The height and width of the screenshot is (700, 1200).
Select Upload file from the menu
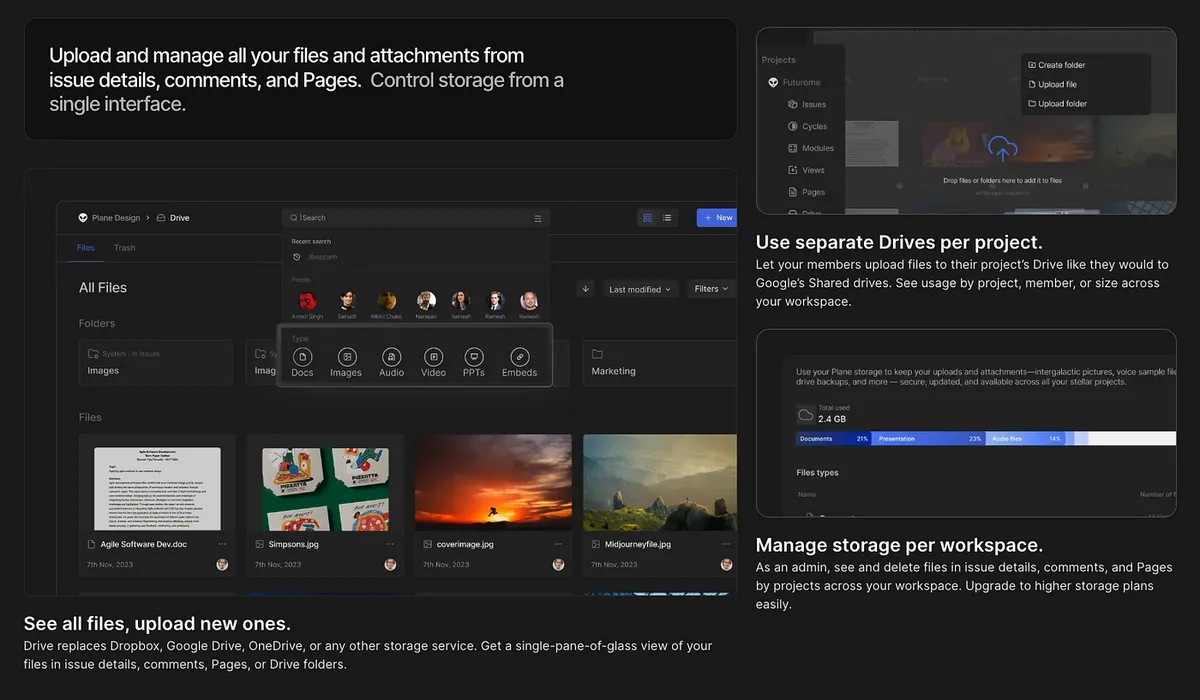(1057, 84)
